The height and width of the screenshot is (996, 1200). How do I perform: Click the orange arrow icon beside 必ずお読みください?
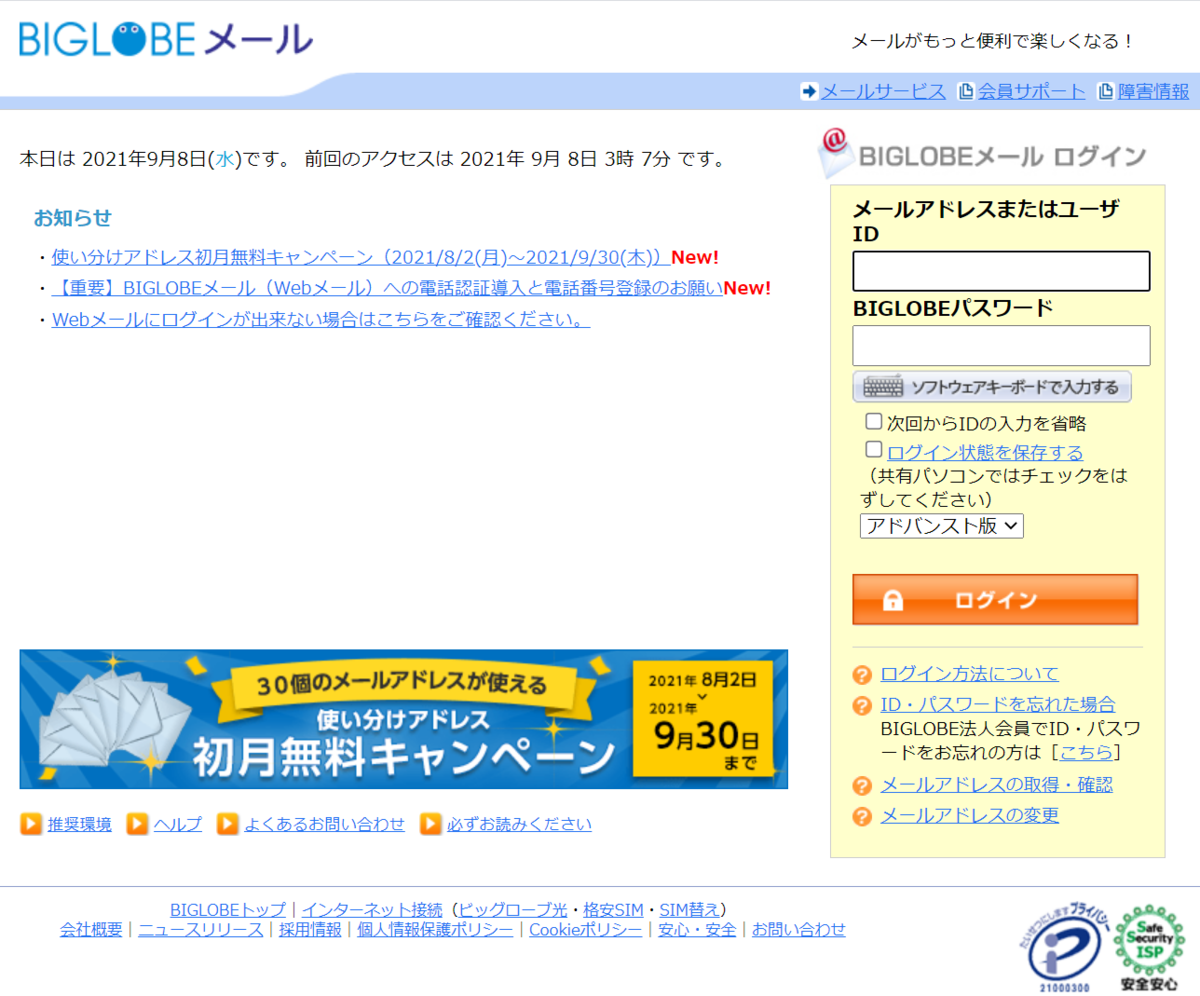pos(431,824)
